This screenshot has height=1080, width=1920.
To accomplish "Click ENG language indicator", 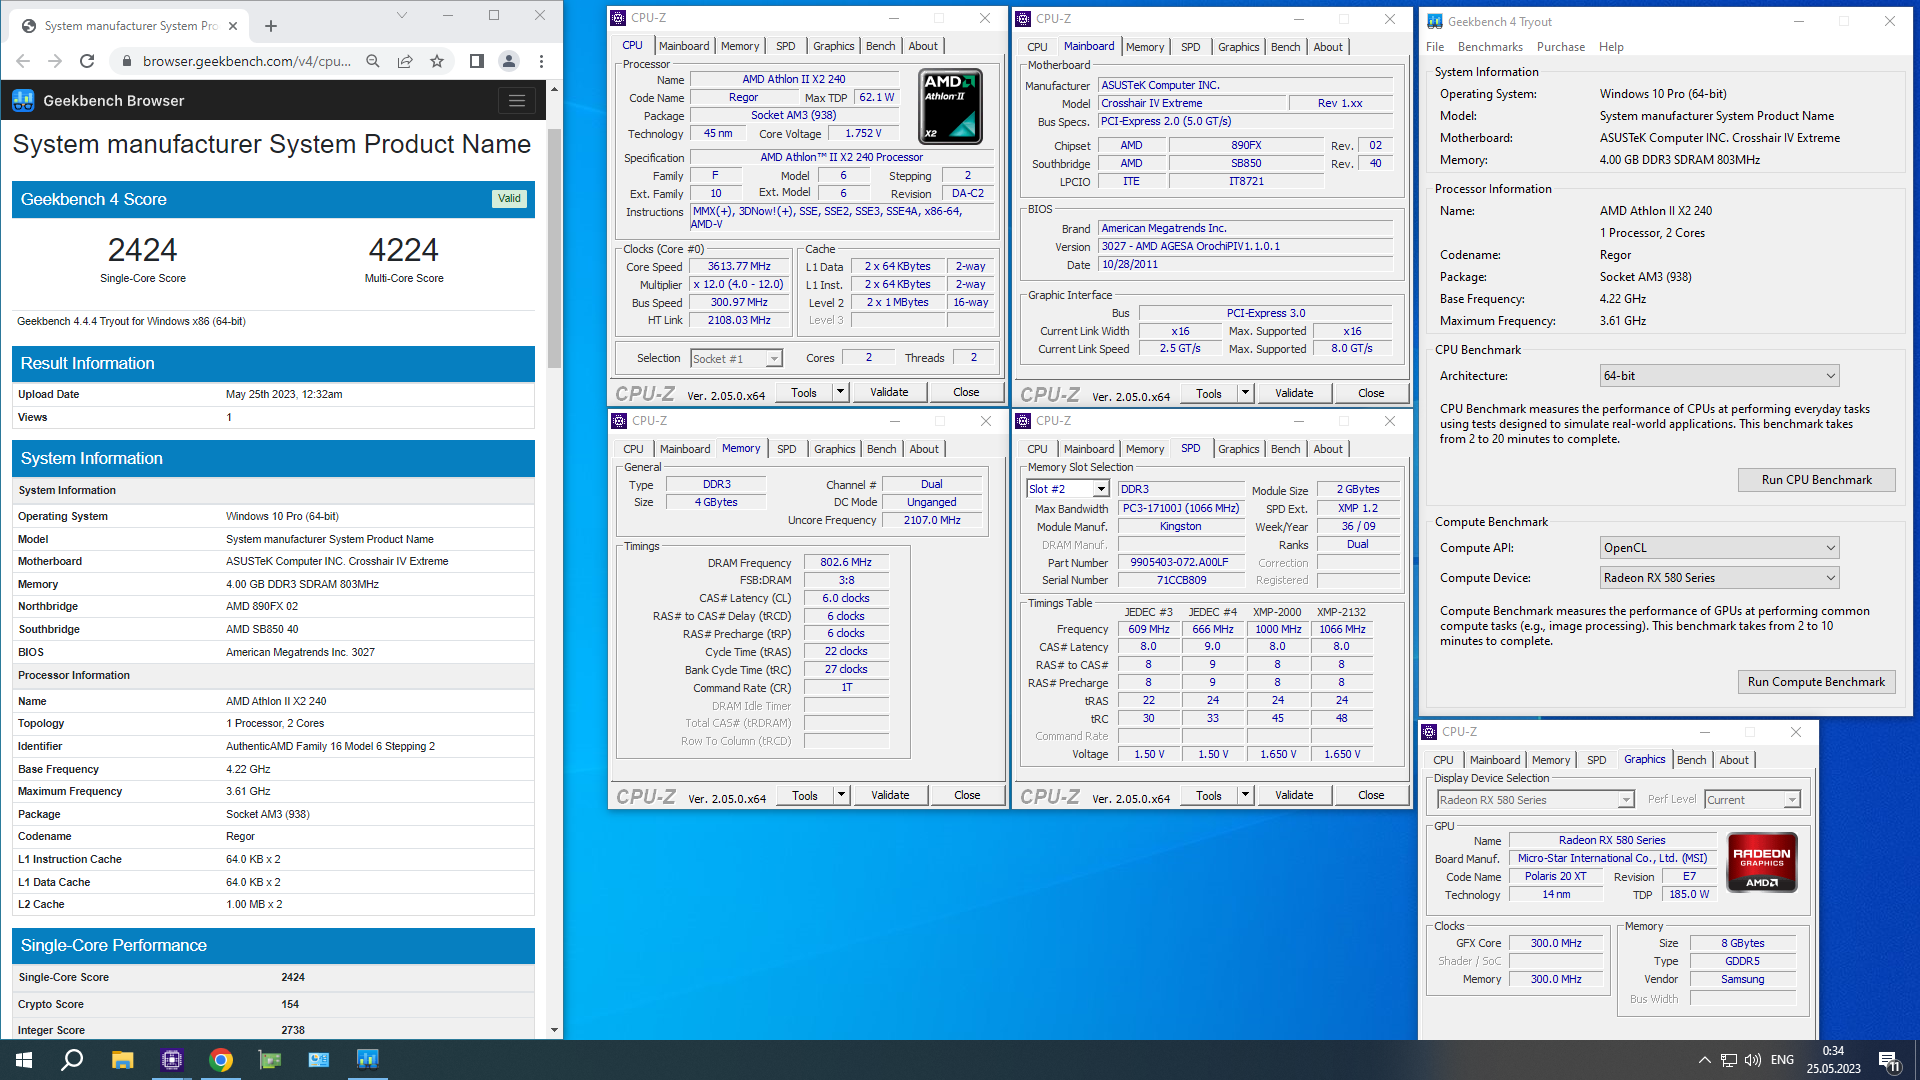I will click(x=1782, y=1060).
